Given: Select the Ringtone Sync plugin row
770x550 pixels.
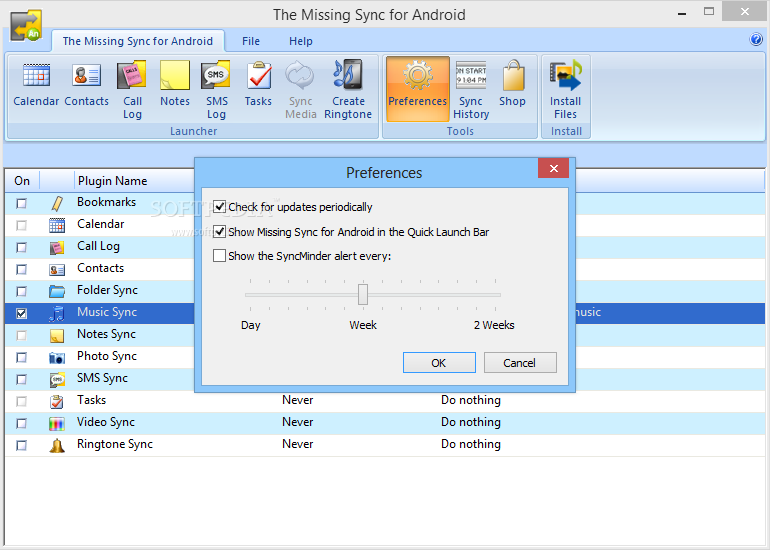Looking at the screenshot, I should [385, 445].
